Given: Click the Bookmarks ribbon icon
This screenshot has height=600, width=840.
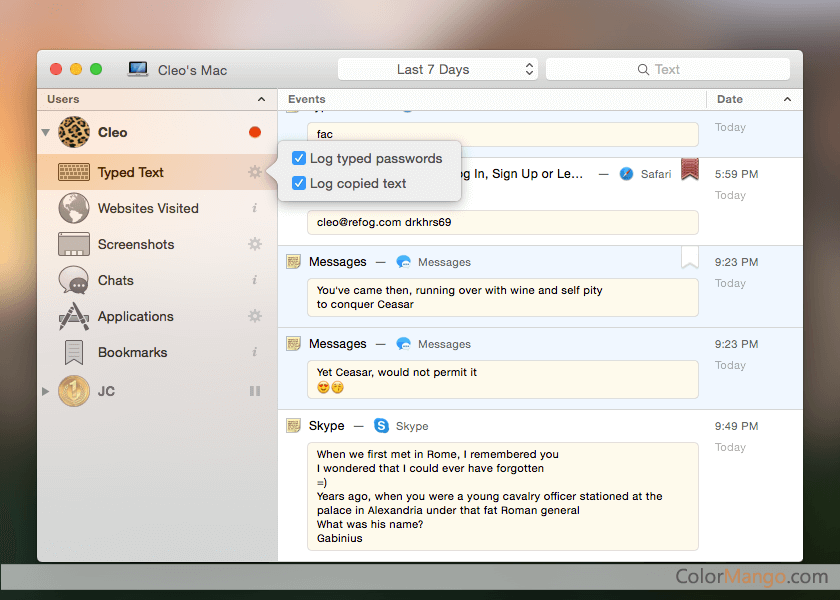Looking at the screenshot, I should [74, 352].
